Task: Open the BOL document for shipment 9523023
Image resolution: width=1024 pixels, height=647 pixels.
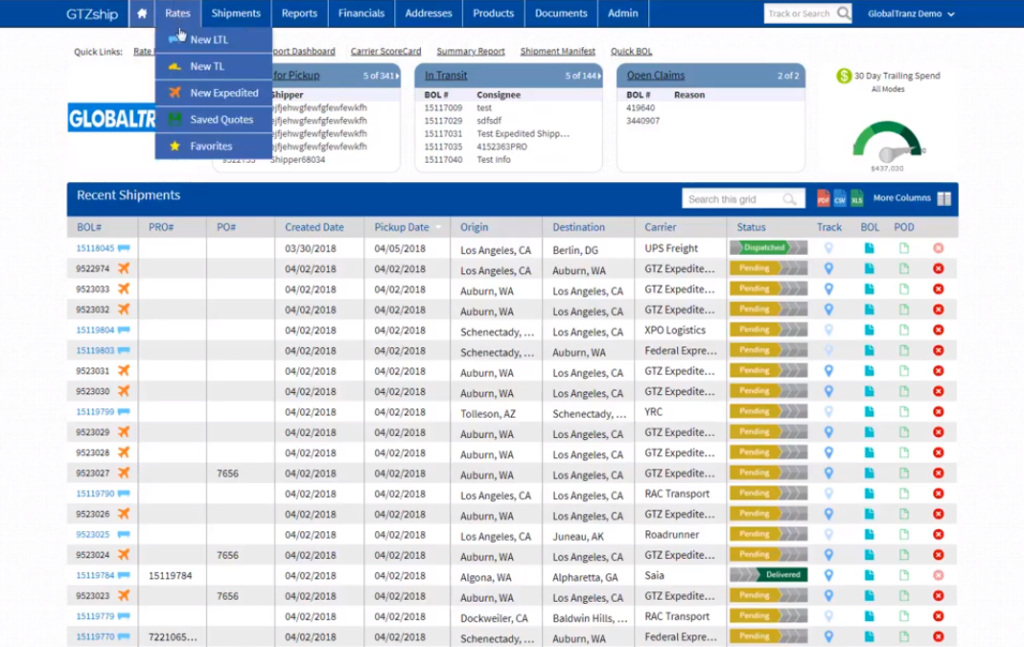Action: click(869, 596)
